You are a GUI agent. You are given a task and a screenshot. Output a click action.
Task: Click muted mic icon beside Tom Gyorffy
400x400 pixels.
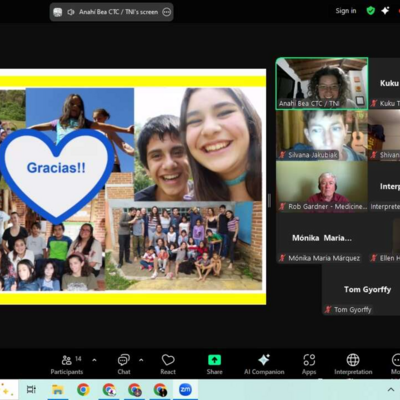(328, 310)
